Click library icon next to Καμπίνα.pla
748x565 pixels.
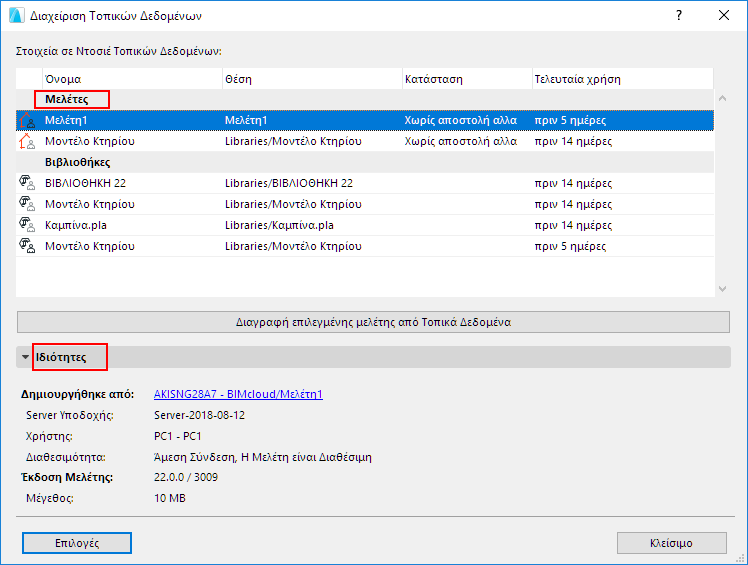[27, 225]
